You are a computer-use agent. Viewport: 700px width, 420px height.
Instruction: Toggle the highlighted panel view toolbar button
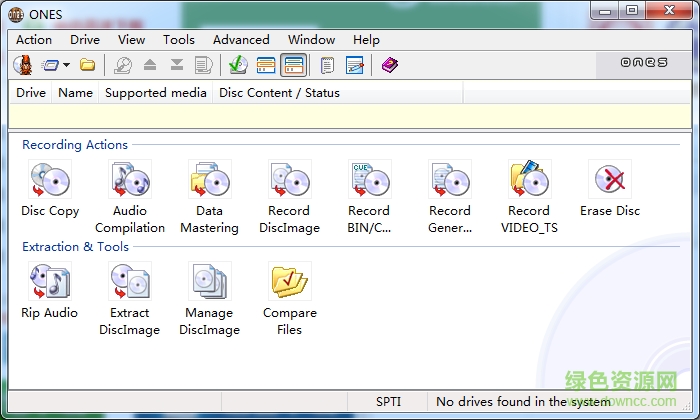click(294, 65)
